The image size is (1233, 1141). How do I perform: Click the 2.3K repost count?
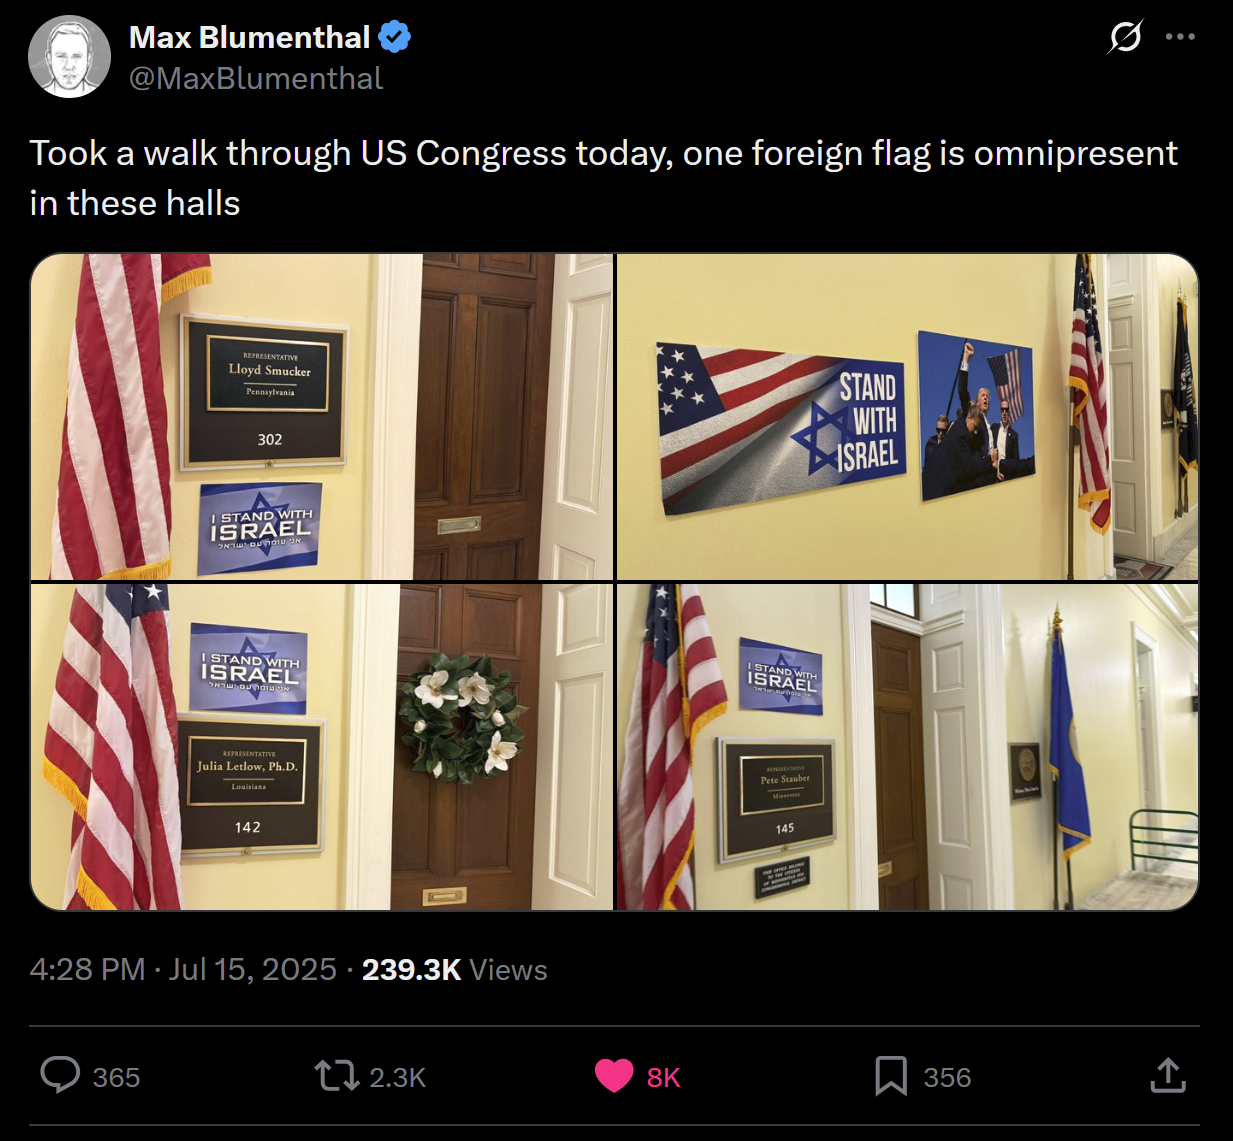click(398, 1077)
